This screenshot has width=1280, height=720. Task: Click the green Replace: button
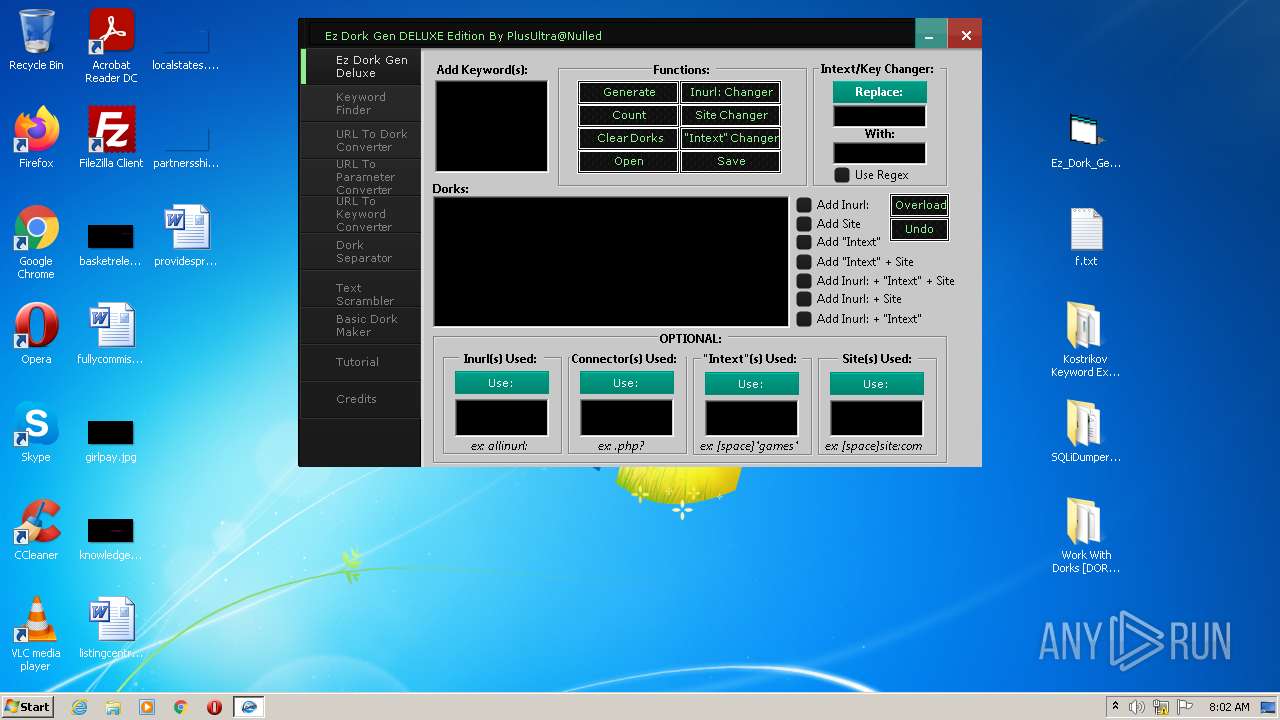click(x=880, y=92)
